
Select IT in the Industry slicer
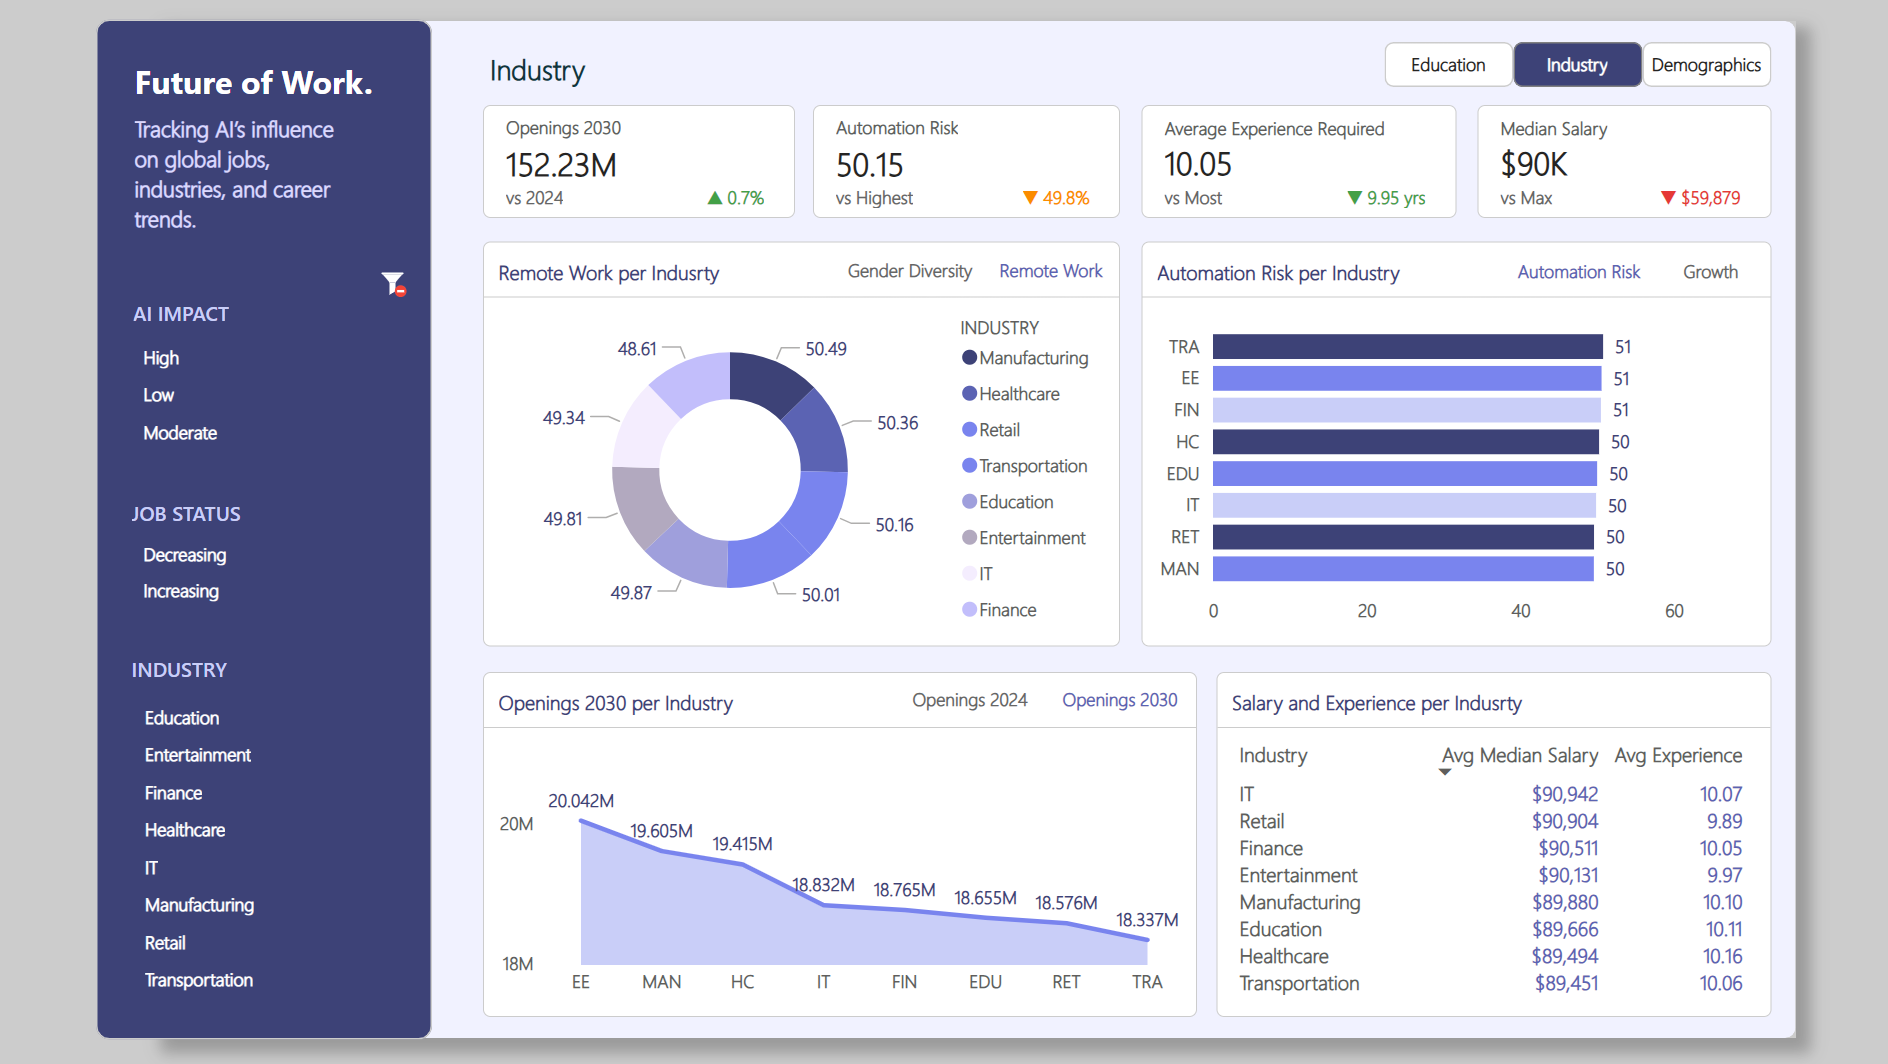click(x=151, y=868)
